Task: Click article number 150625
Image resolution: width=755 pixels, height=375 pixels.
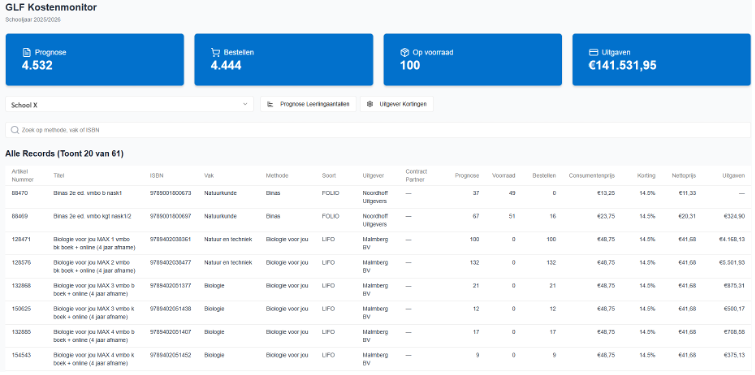Action: point(21,309)
